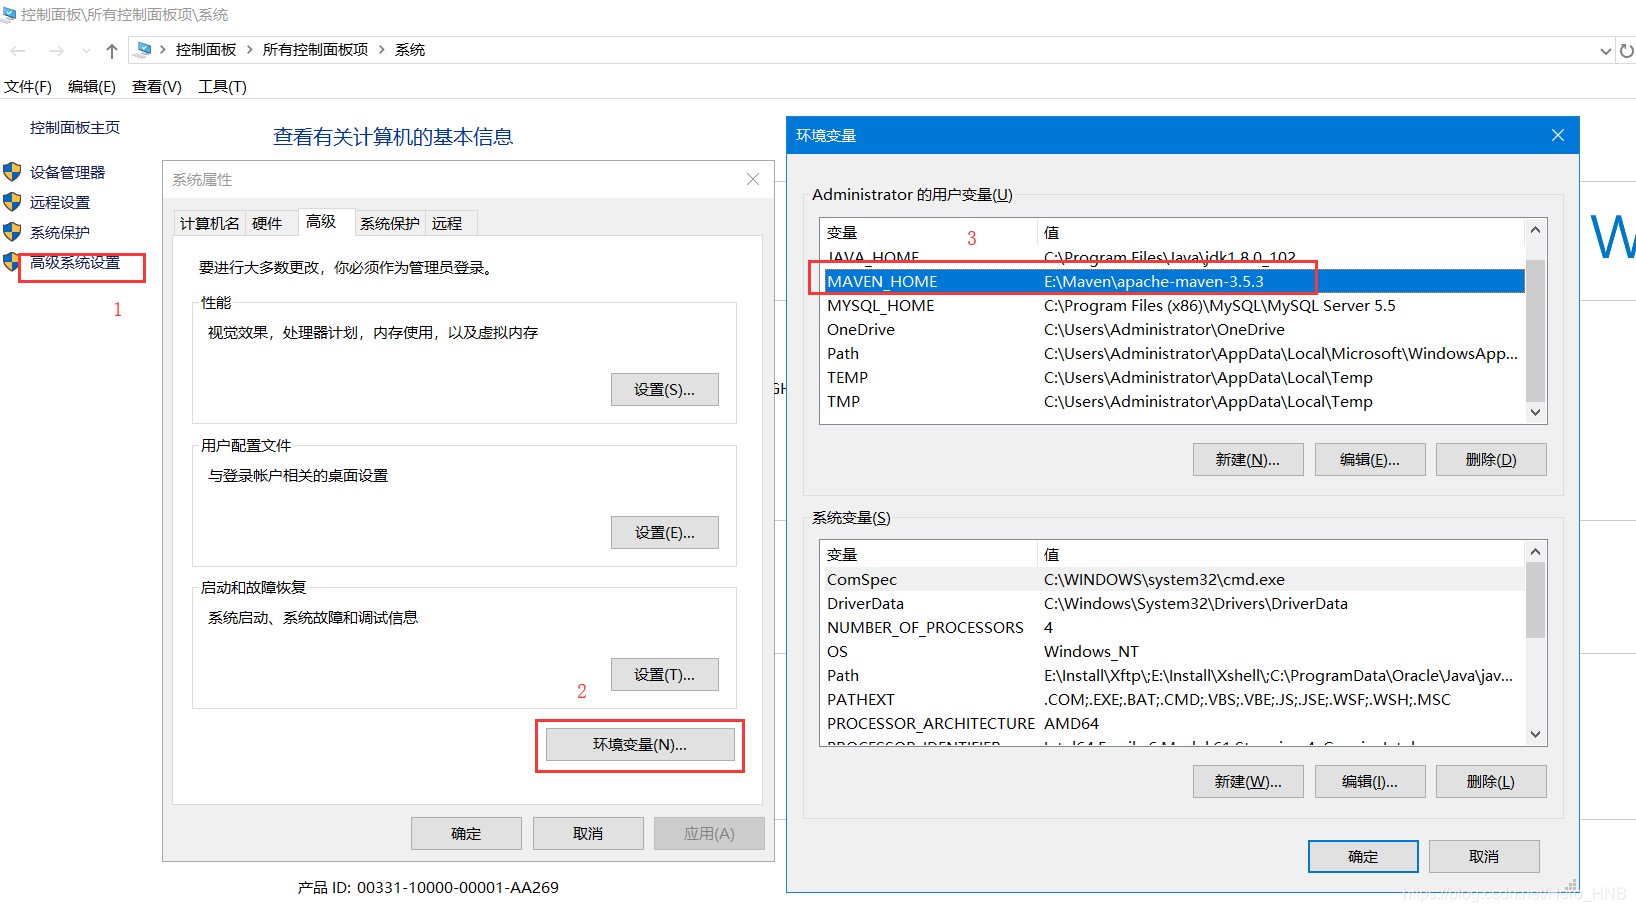Select MYSQL_HOME user variable row
The image size is (1636, 912).
[x=1174, y=306]
